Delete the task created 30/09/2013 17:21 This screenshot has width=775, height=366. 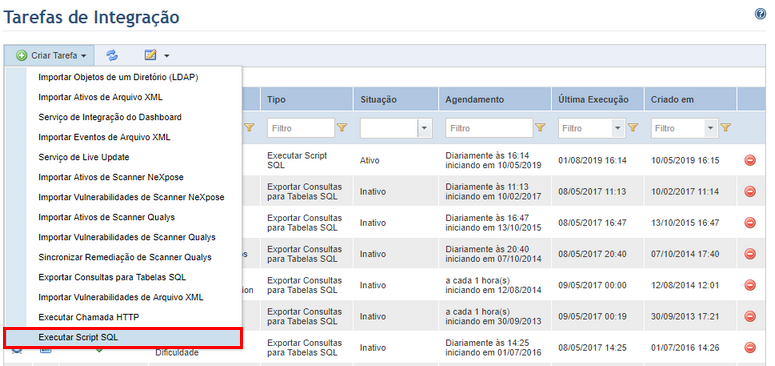click(x=750, y=317)
